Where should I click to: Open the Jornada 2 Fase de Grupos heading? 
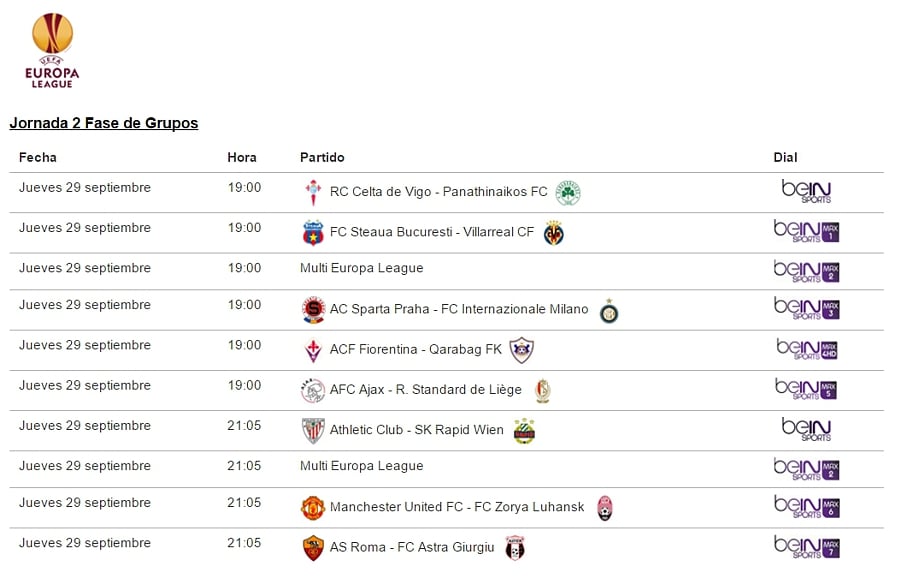click(x=104, y=123)
